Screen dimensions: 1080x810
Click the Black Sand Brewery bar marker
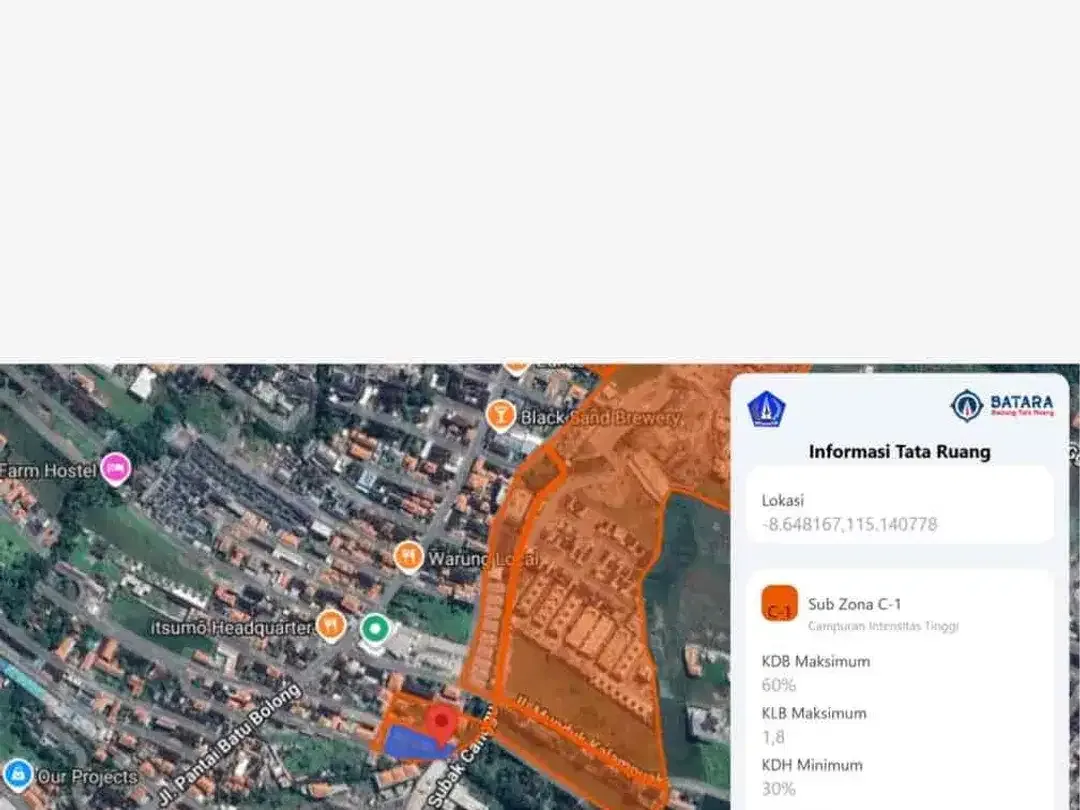(501, 416)
